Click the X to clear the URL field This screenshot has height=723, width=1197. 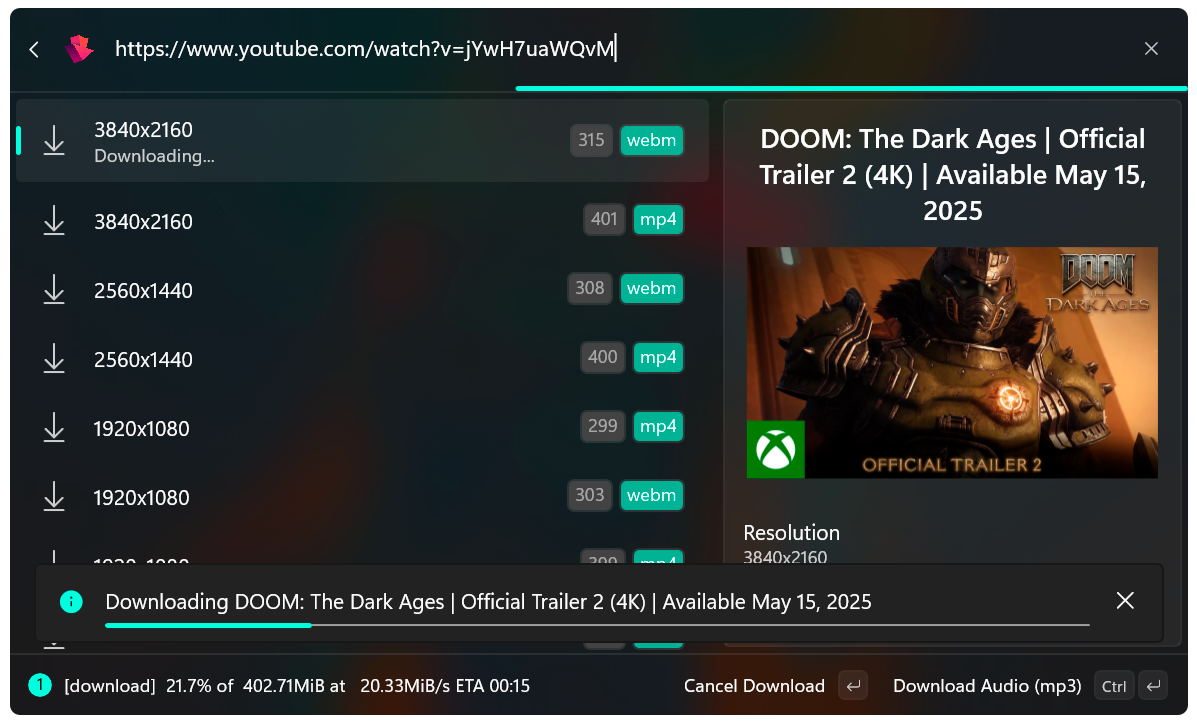coord(1151,49)
